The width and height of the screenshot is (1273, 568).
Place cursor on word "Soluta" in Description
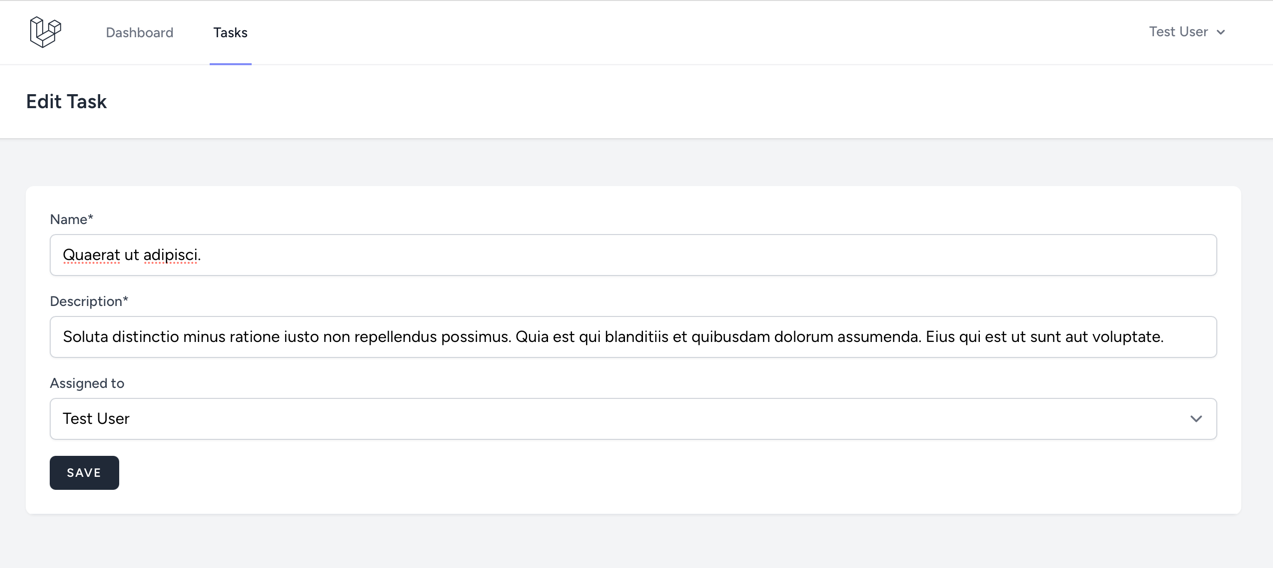85,337
